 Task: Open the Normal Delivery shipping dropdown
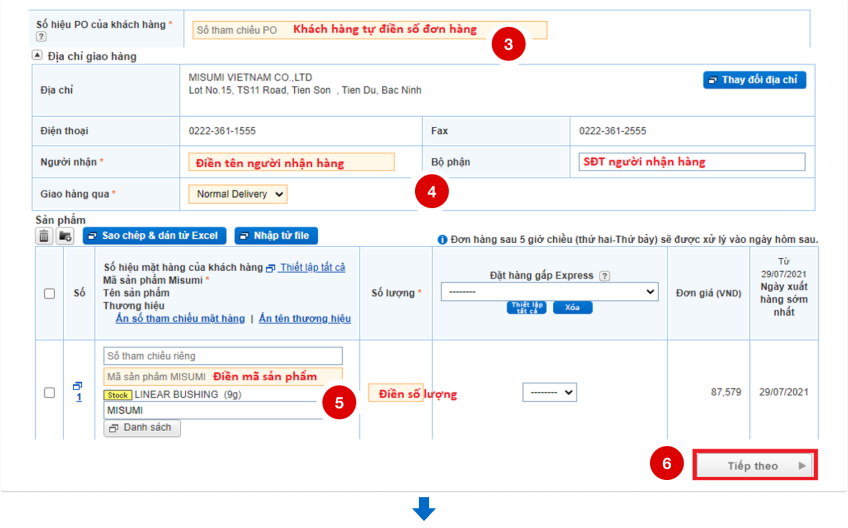[237, 194]
